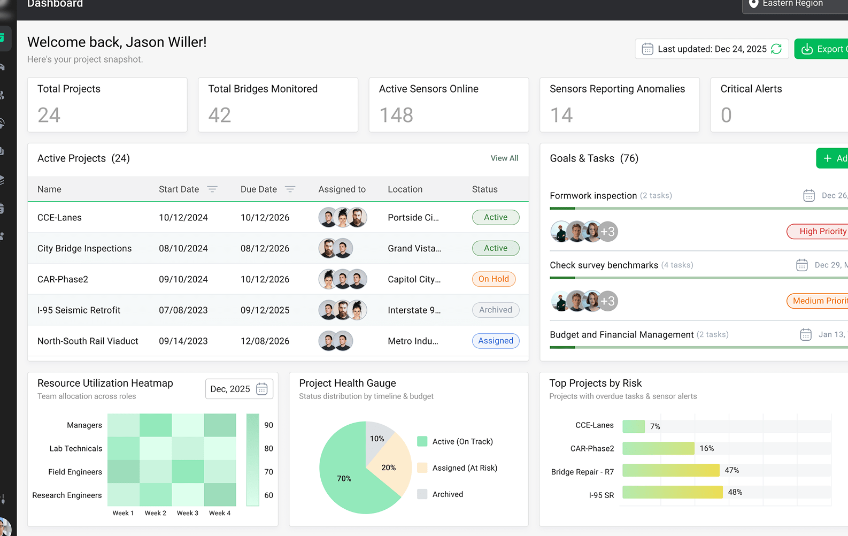Click the refresh icon beside Last updated
Image resolution: width=848 pixels, height=536 pixels.
point(776,49)
